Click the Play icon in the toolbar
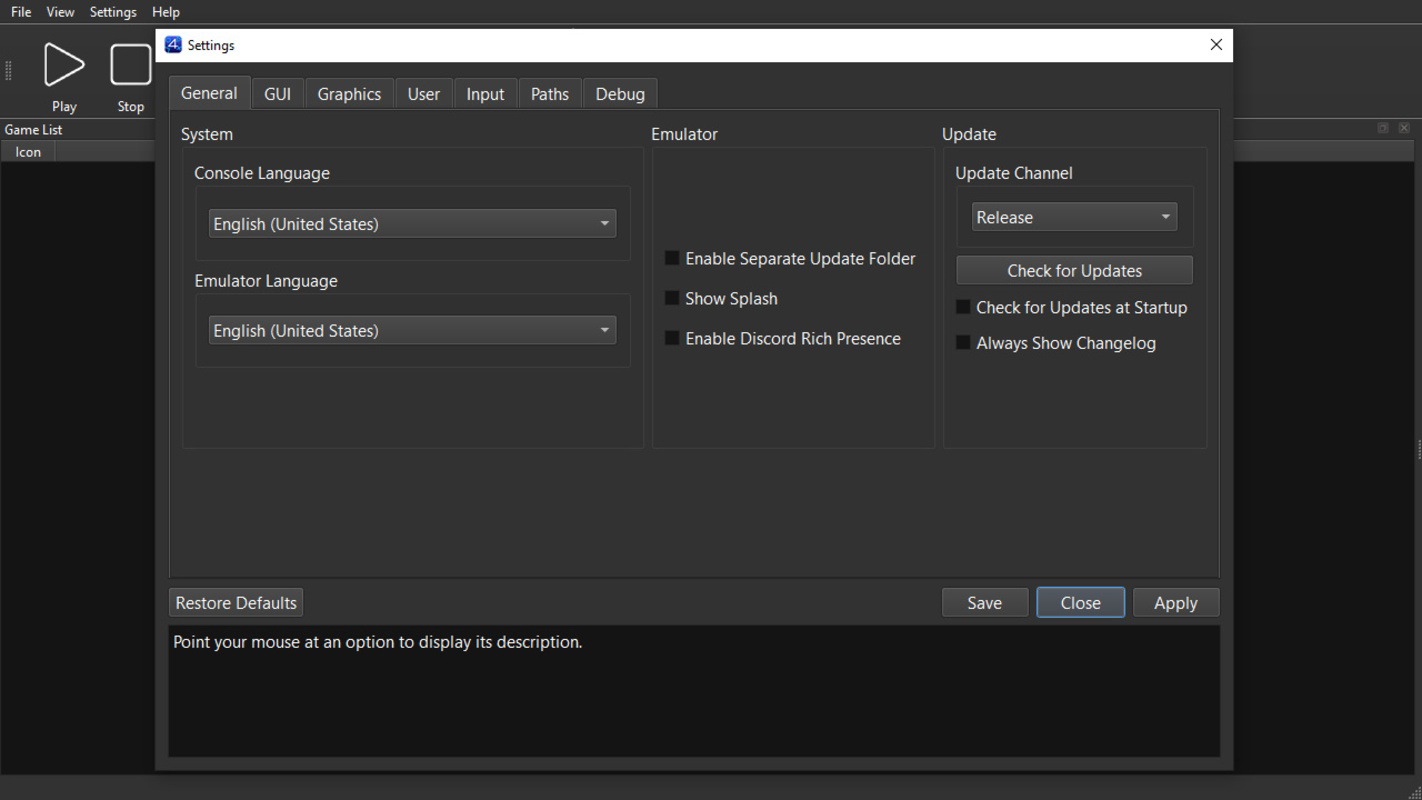This screenshot has height=800, width=1422. (64, 65)
